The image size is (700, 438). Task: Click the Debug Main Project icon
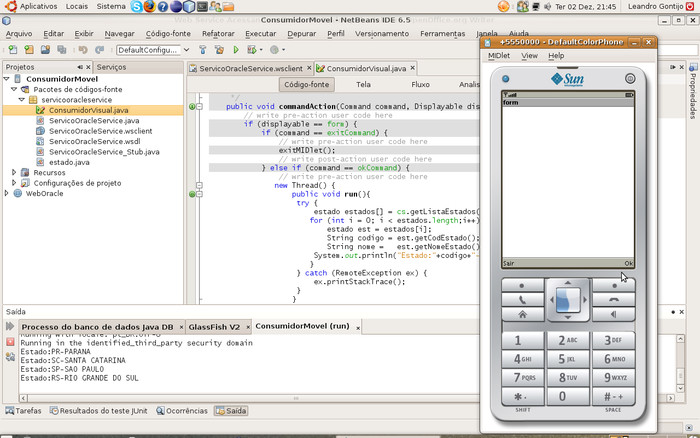point(252,50)
